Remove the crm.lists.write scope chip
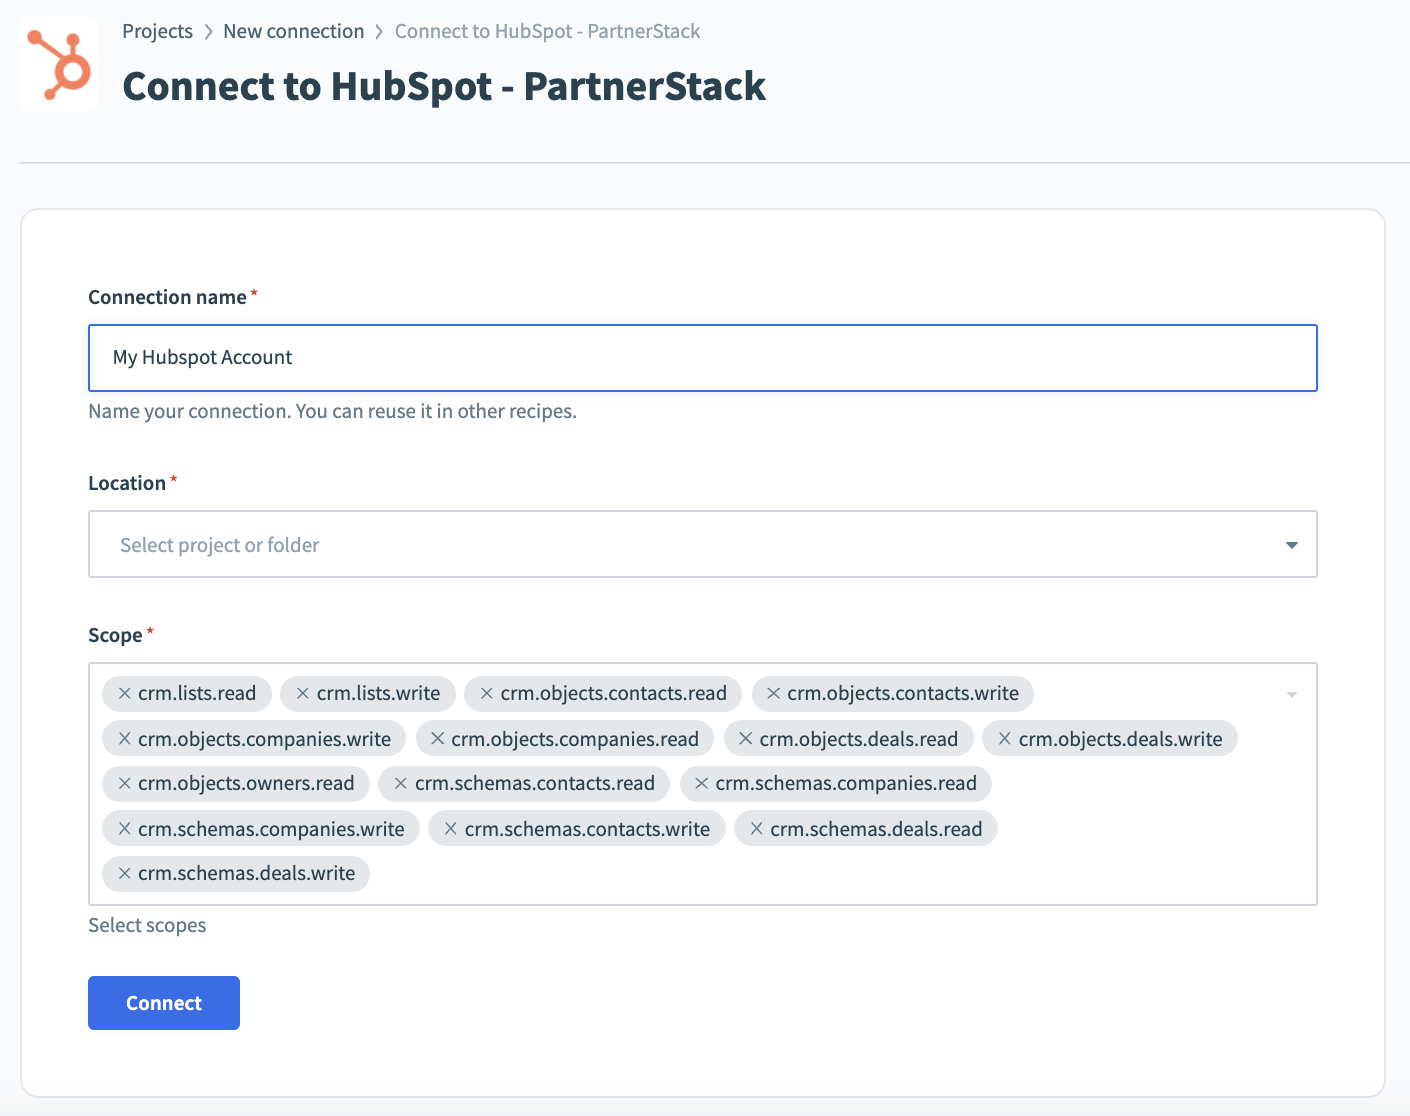Viewport: 1410px width, 1116px height. click(303, 693)
